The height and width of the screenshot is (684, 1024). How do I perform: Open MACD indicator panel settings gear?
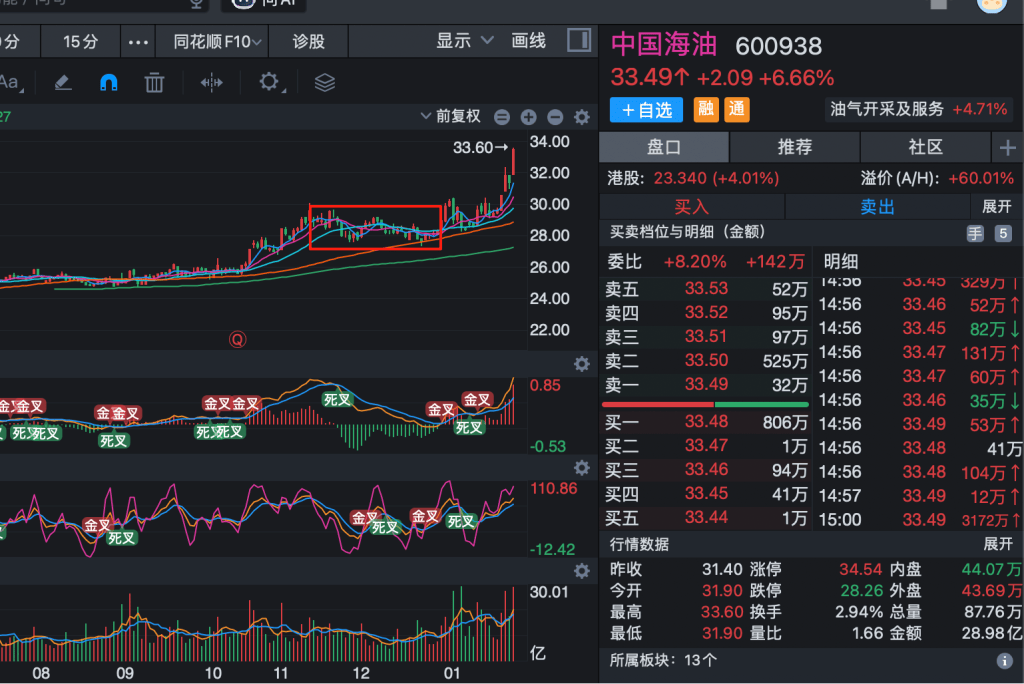pos(581,364)
